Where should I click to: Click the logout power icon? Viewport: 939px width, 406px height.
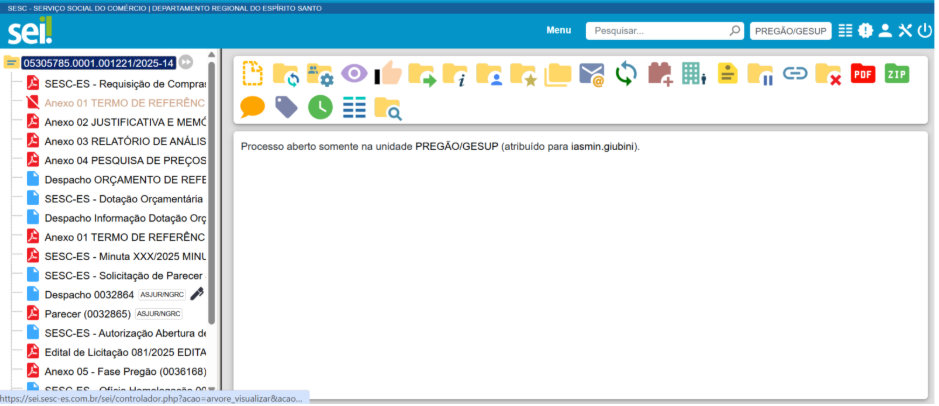tap(924, 31)
